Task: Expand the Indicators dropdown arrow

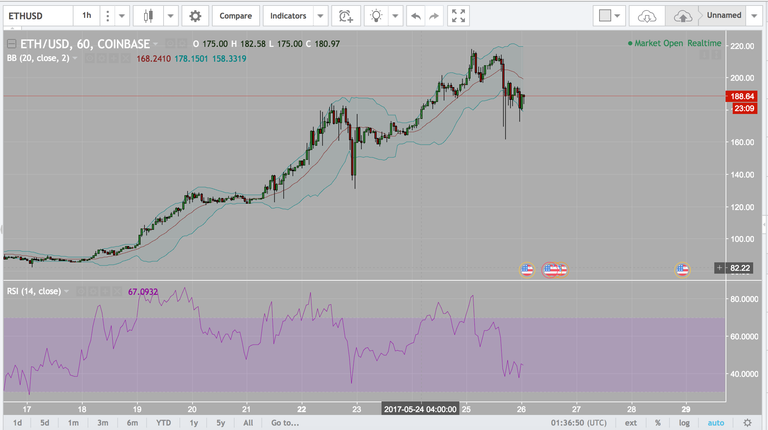Action: 320,16
